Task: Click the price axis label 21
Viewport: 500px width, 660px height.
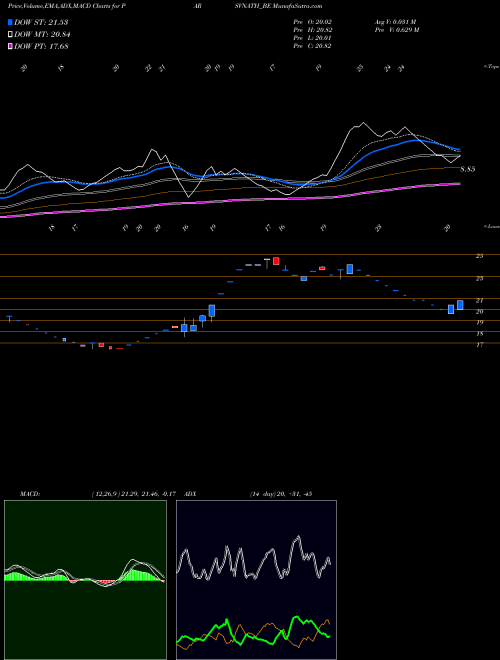Action: pyautogui.click(x=479, y=301)
